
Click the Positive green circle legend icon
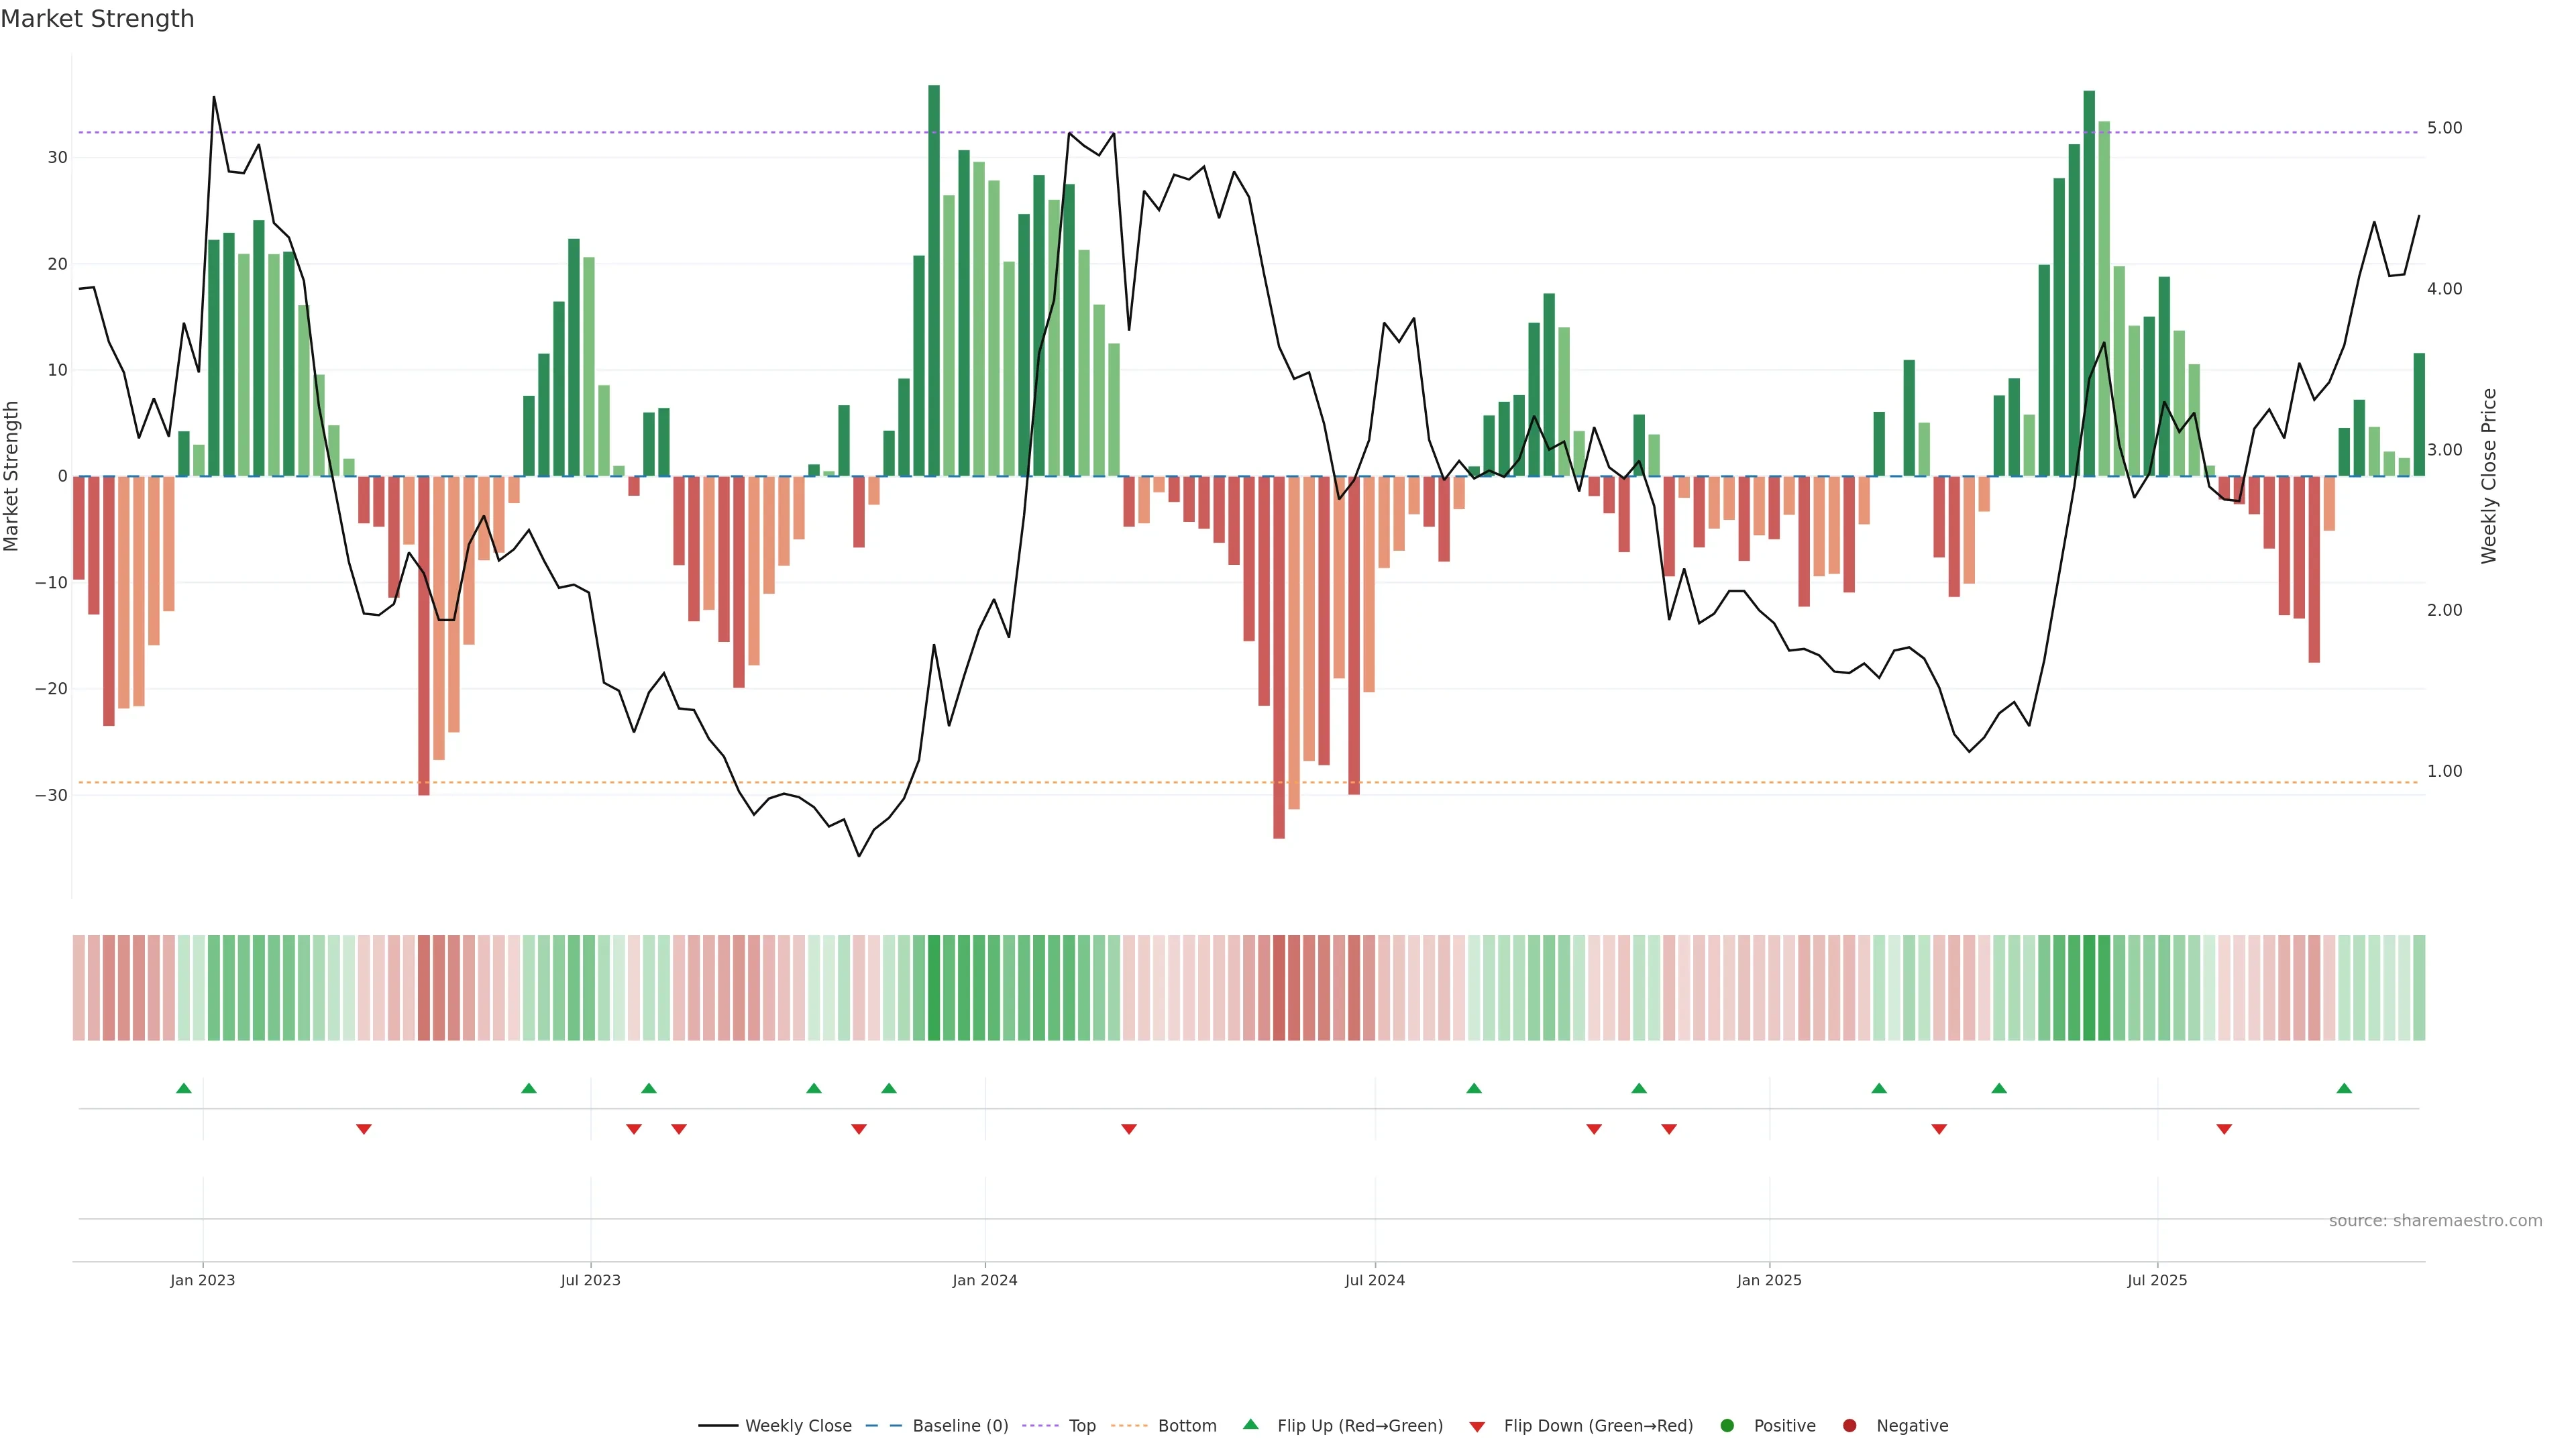pyautogui.click(x=1727, y=1425)
